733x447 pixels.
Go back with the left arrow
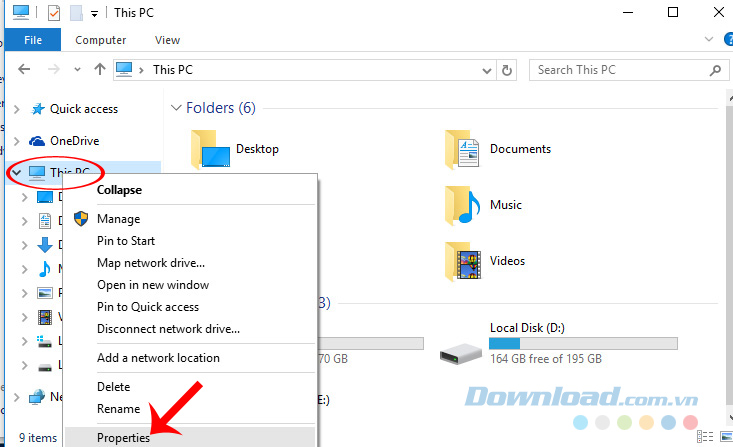point(24,70)
